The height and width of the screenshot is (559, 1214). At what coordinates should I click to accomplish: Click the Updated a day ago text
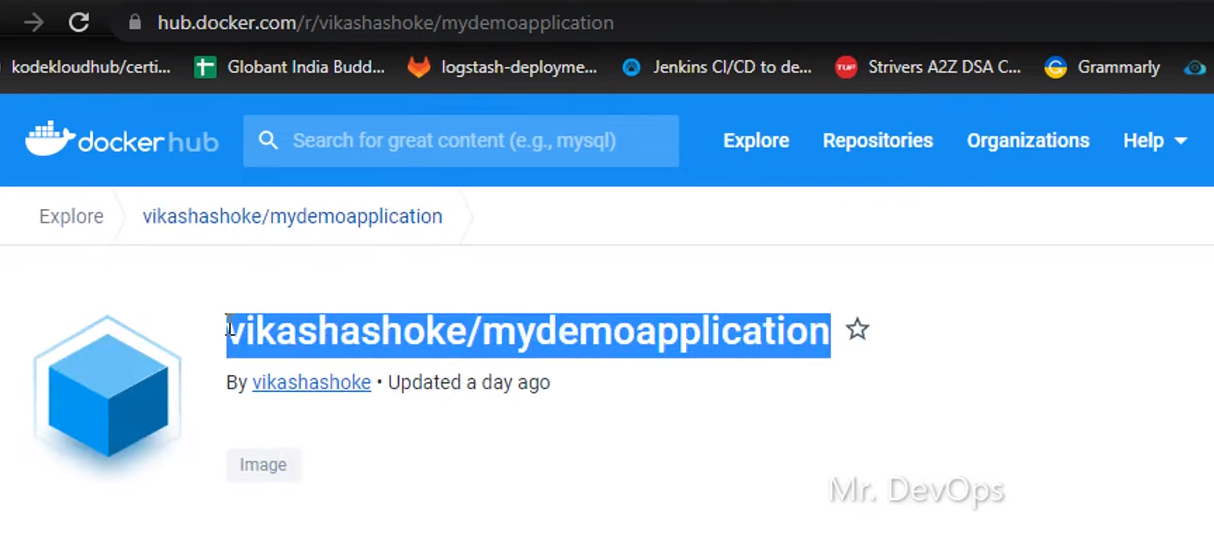tap(469, 382)
